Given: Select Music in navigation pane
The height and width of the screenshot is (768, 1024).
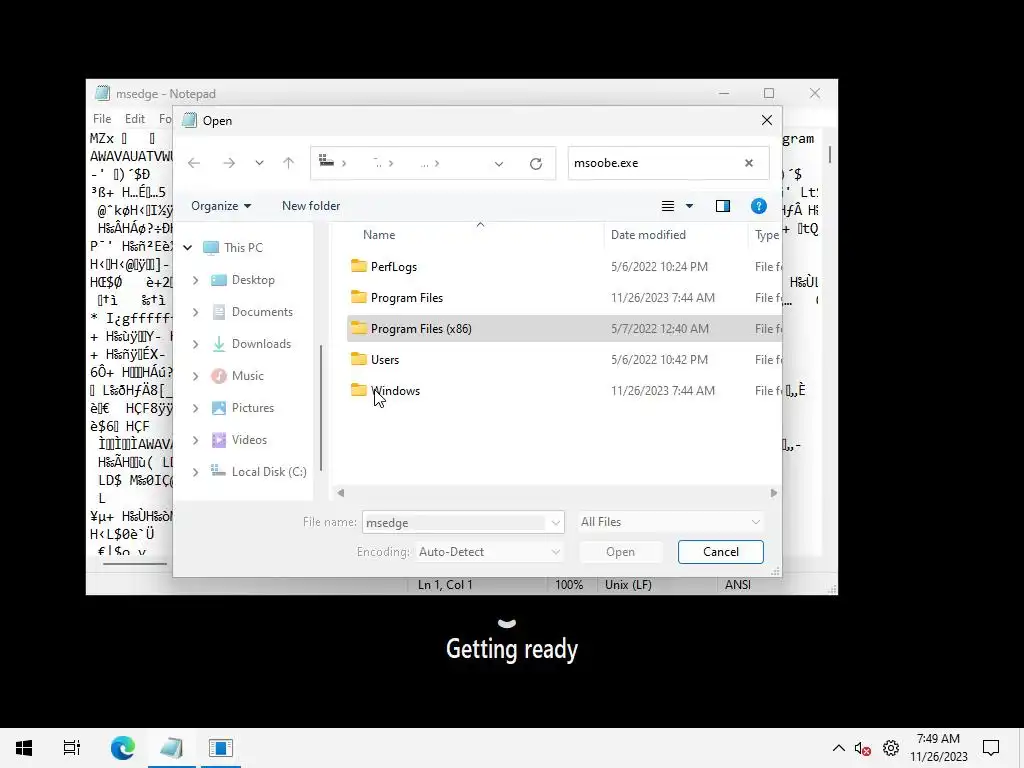Looking at the screenshot, I should click(x=248, y=376).
